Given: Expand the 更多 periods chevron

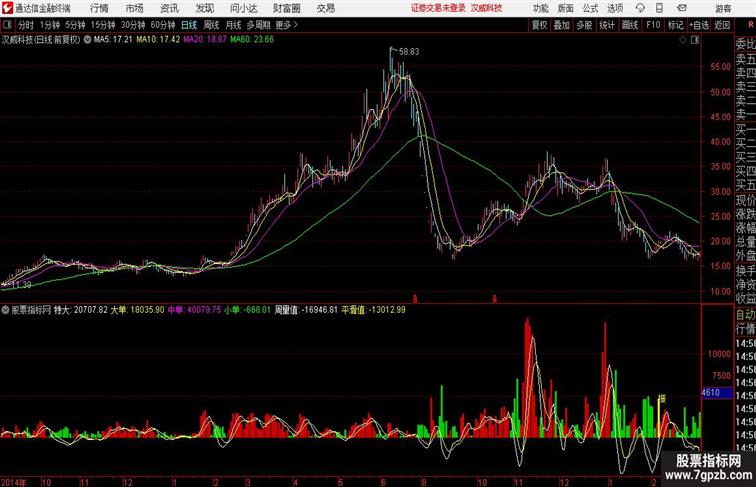Looking at the screenshot, I should point(296,25).
